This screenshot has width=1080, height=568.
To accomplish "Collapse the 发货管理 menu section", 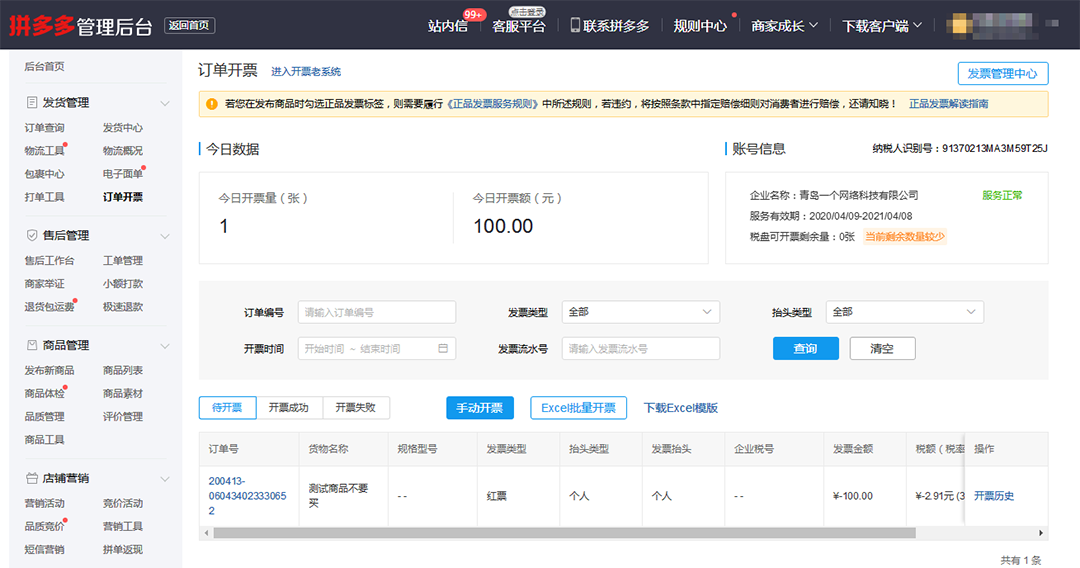I will pyautogui.click(x=165, y=103).
